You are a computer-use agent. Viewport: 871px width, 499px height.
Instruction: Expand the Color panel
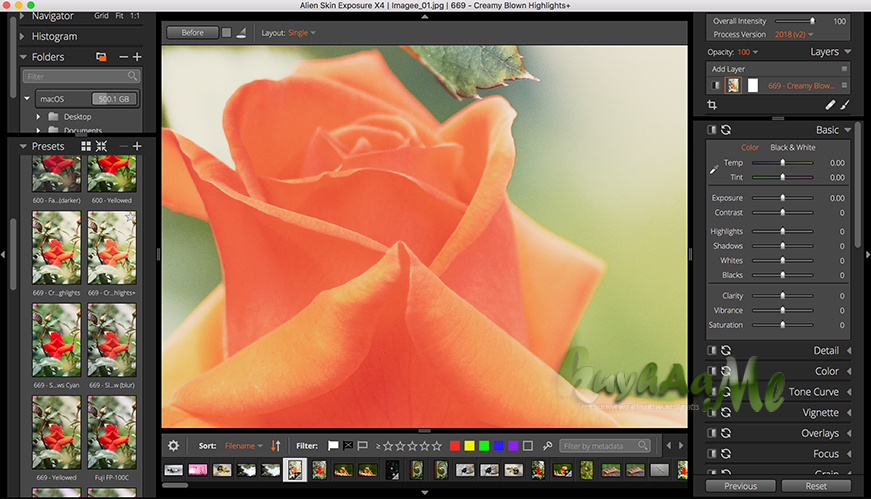pyautogui.click(x=849, y=371)
